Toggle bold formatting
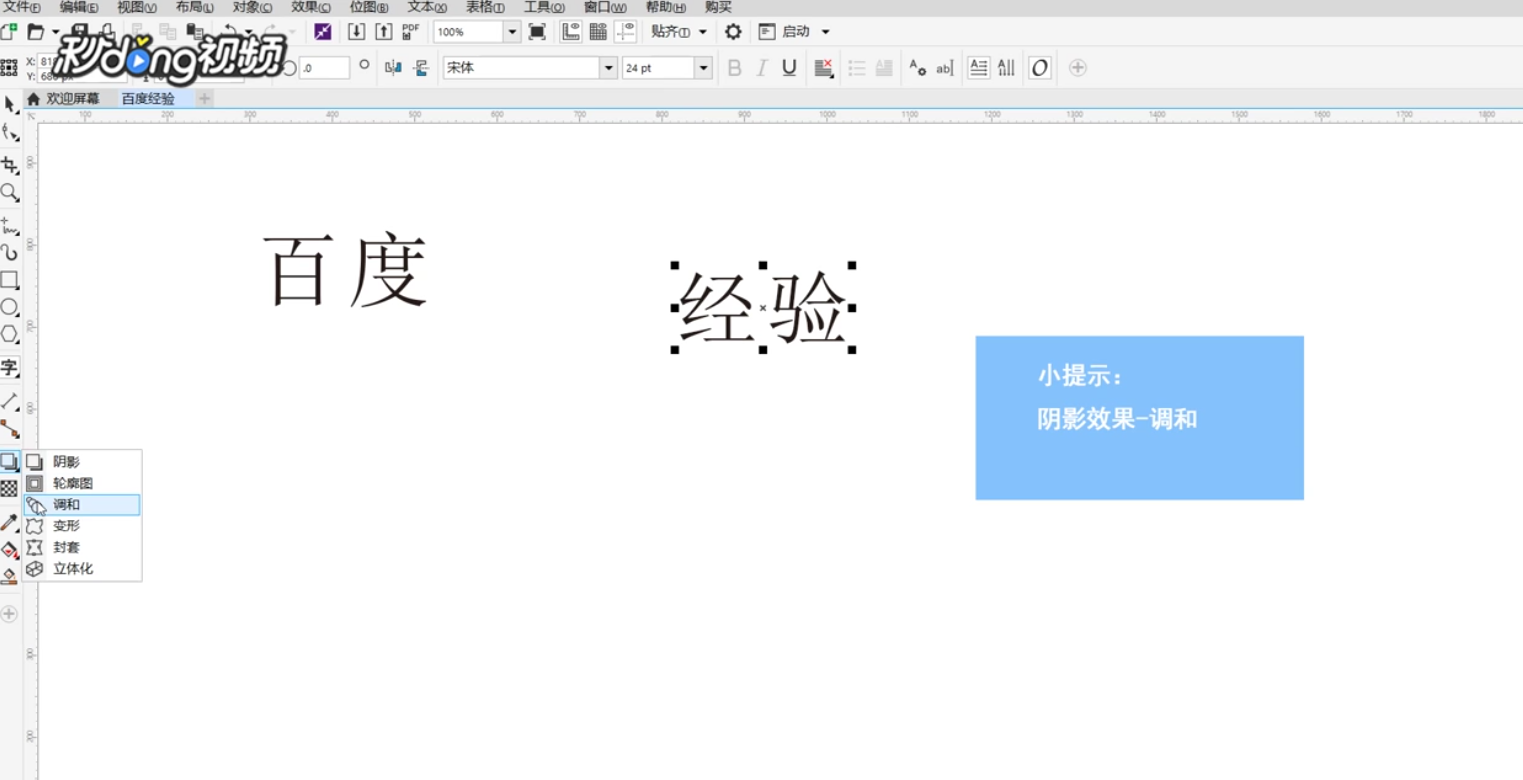The width and height of the screenshot is (1523, 780). [735, 68]
